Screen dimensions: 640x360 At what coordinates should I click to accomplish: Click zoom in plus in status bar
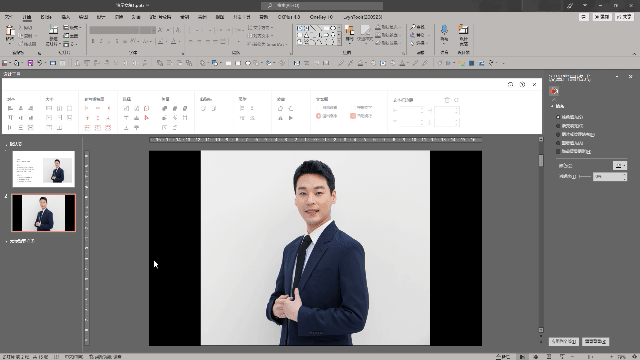tap(611, 357)
